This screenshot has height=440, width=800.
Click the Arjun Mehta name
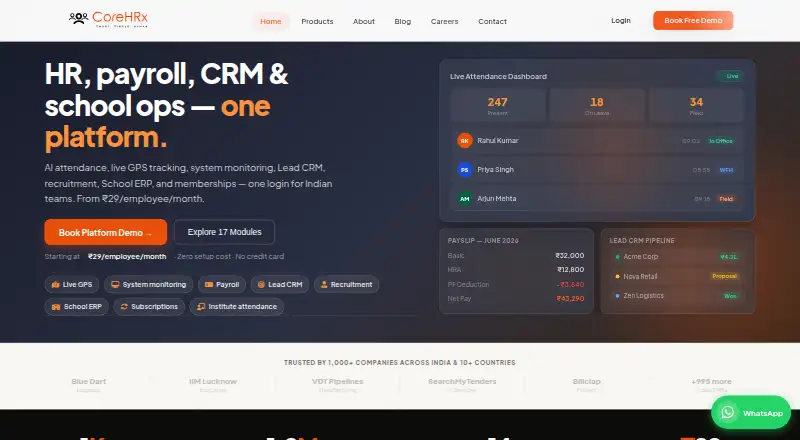pos(496,199)
